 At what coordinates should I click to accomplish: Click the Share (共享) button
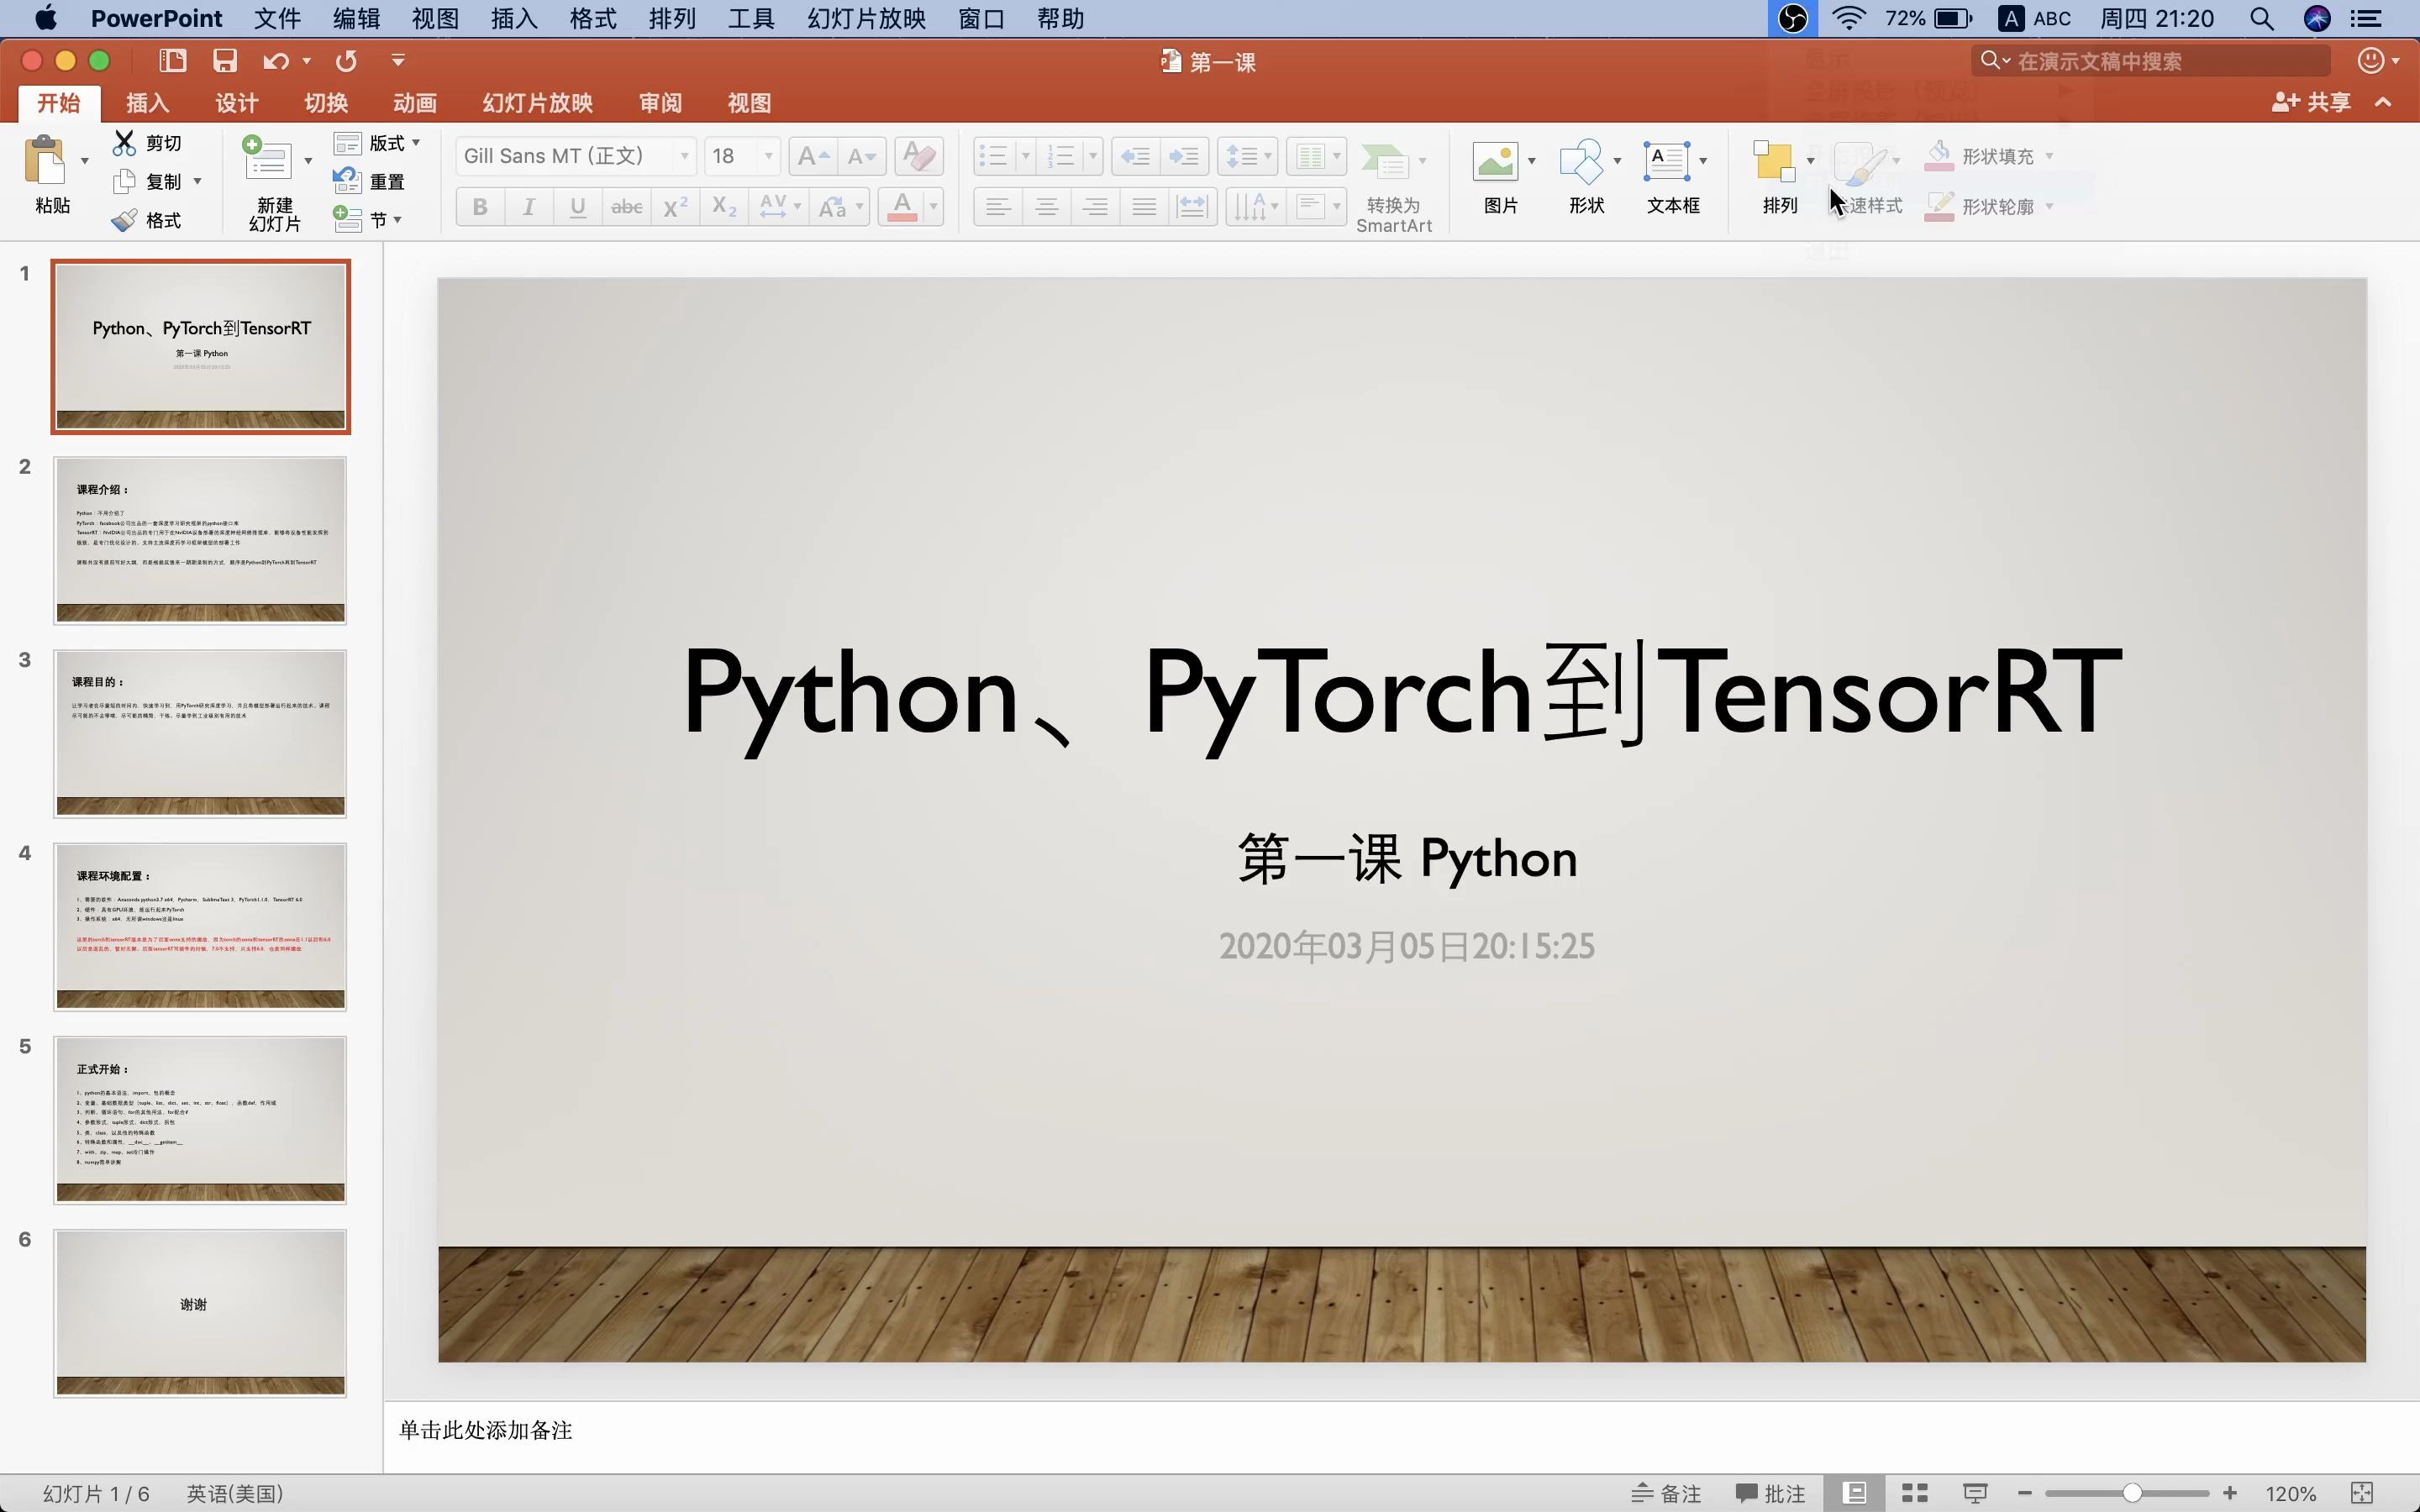point(2311,102)
